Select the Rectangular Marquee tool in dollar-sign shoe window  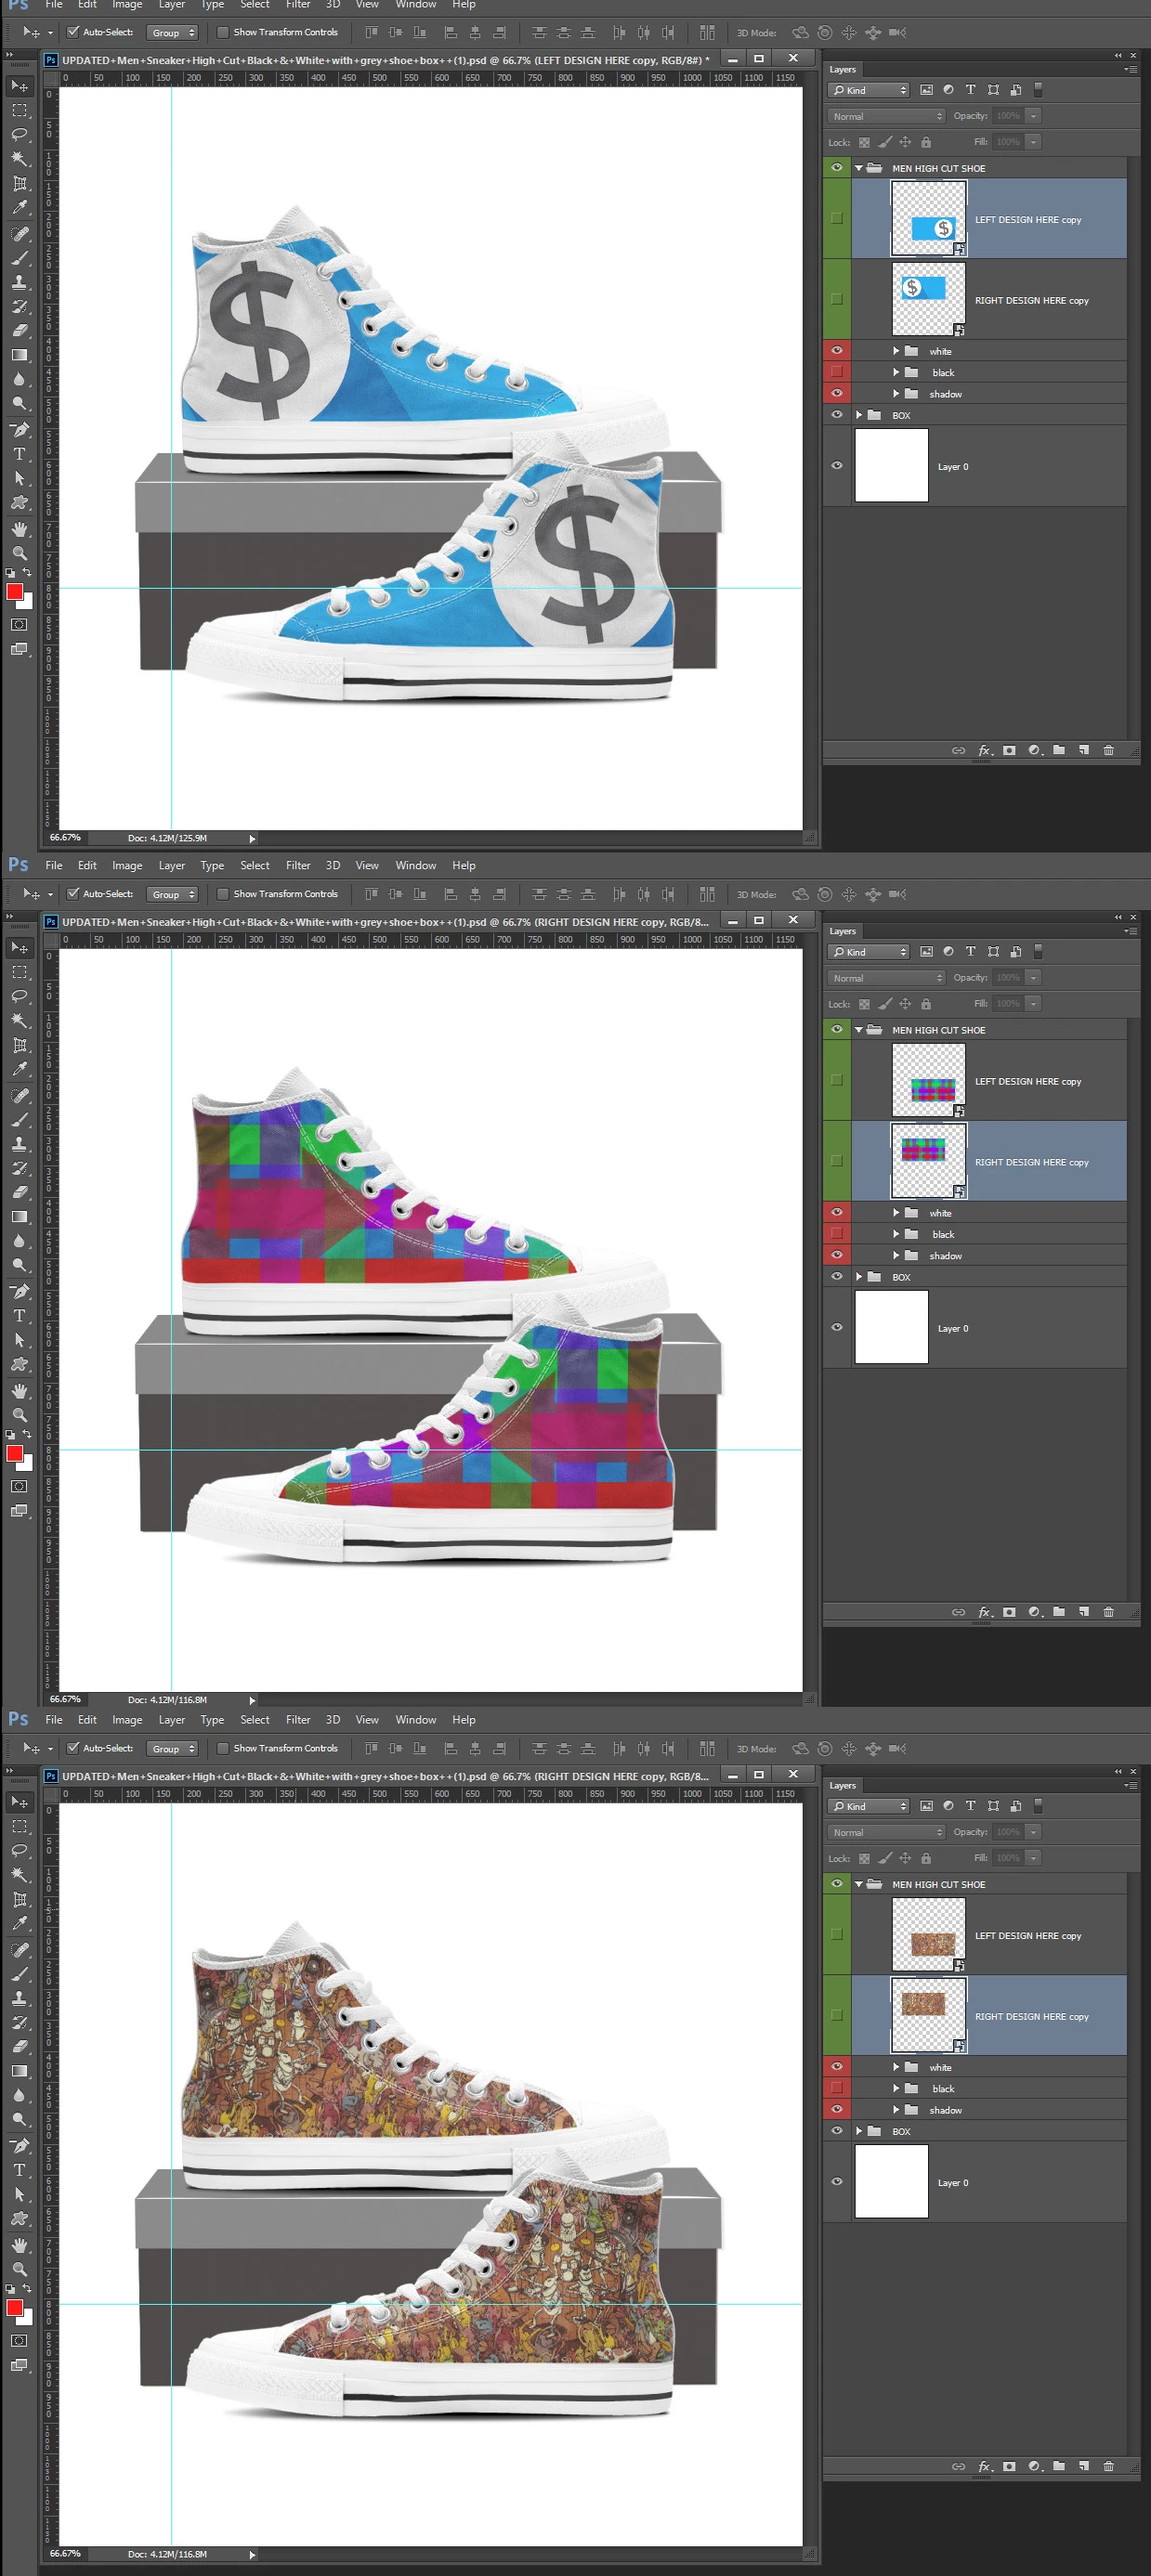coord(19,110)
